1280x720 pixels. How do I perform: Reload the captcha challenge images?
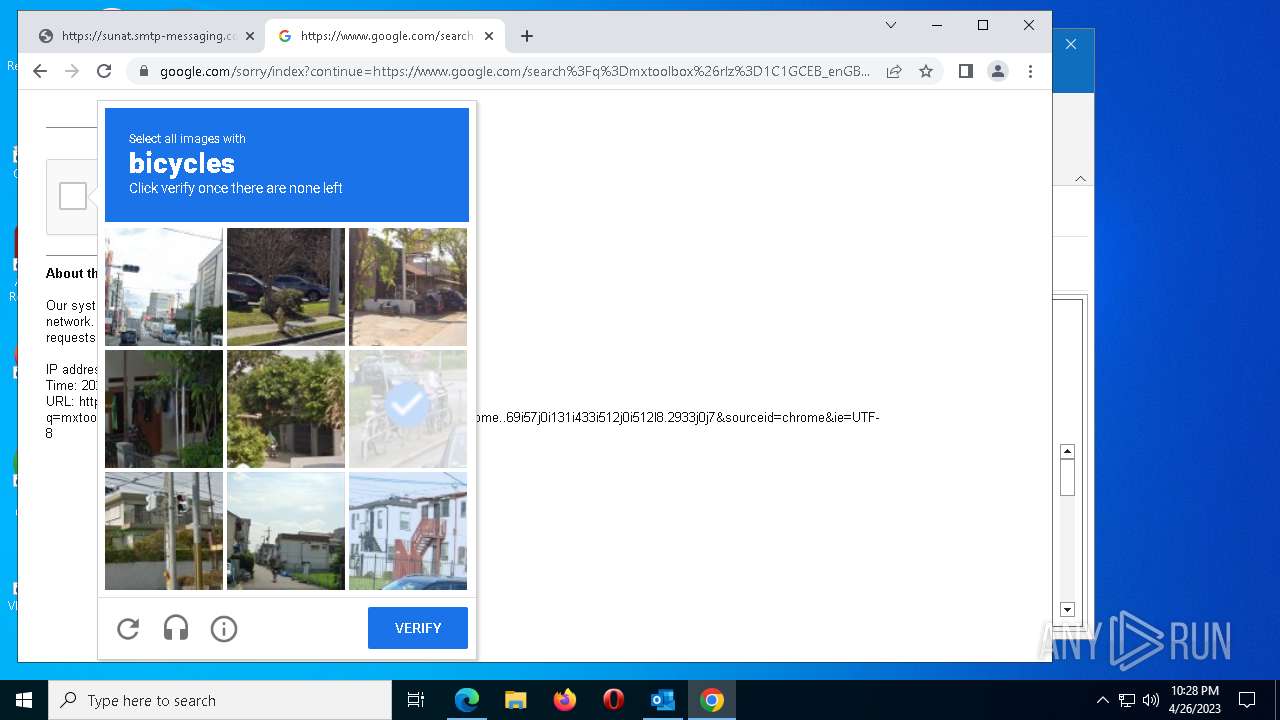pyautogui.click(x=128, y=629)
